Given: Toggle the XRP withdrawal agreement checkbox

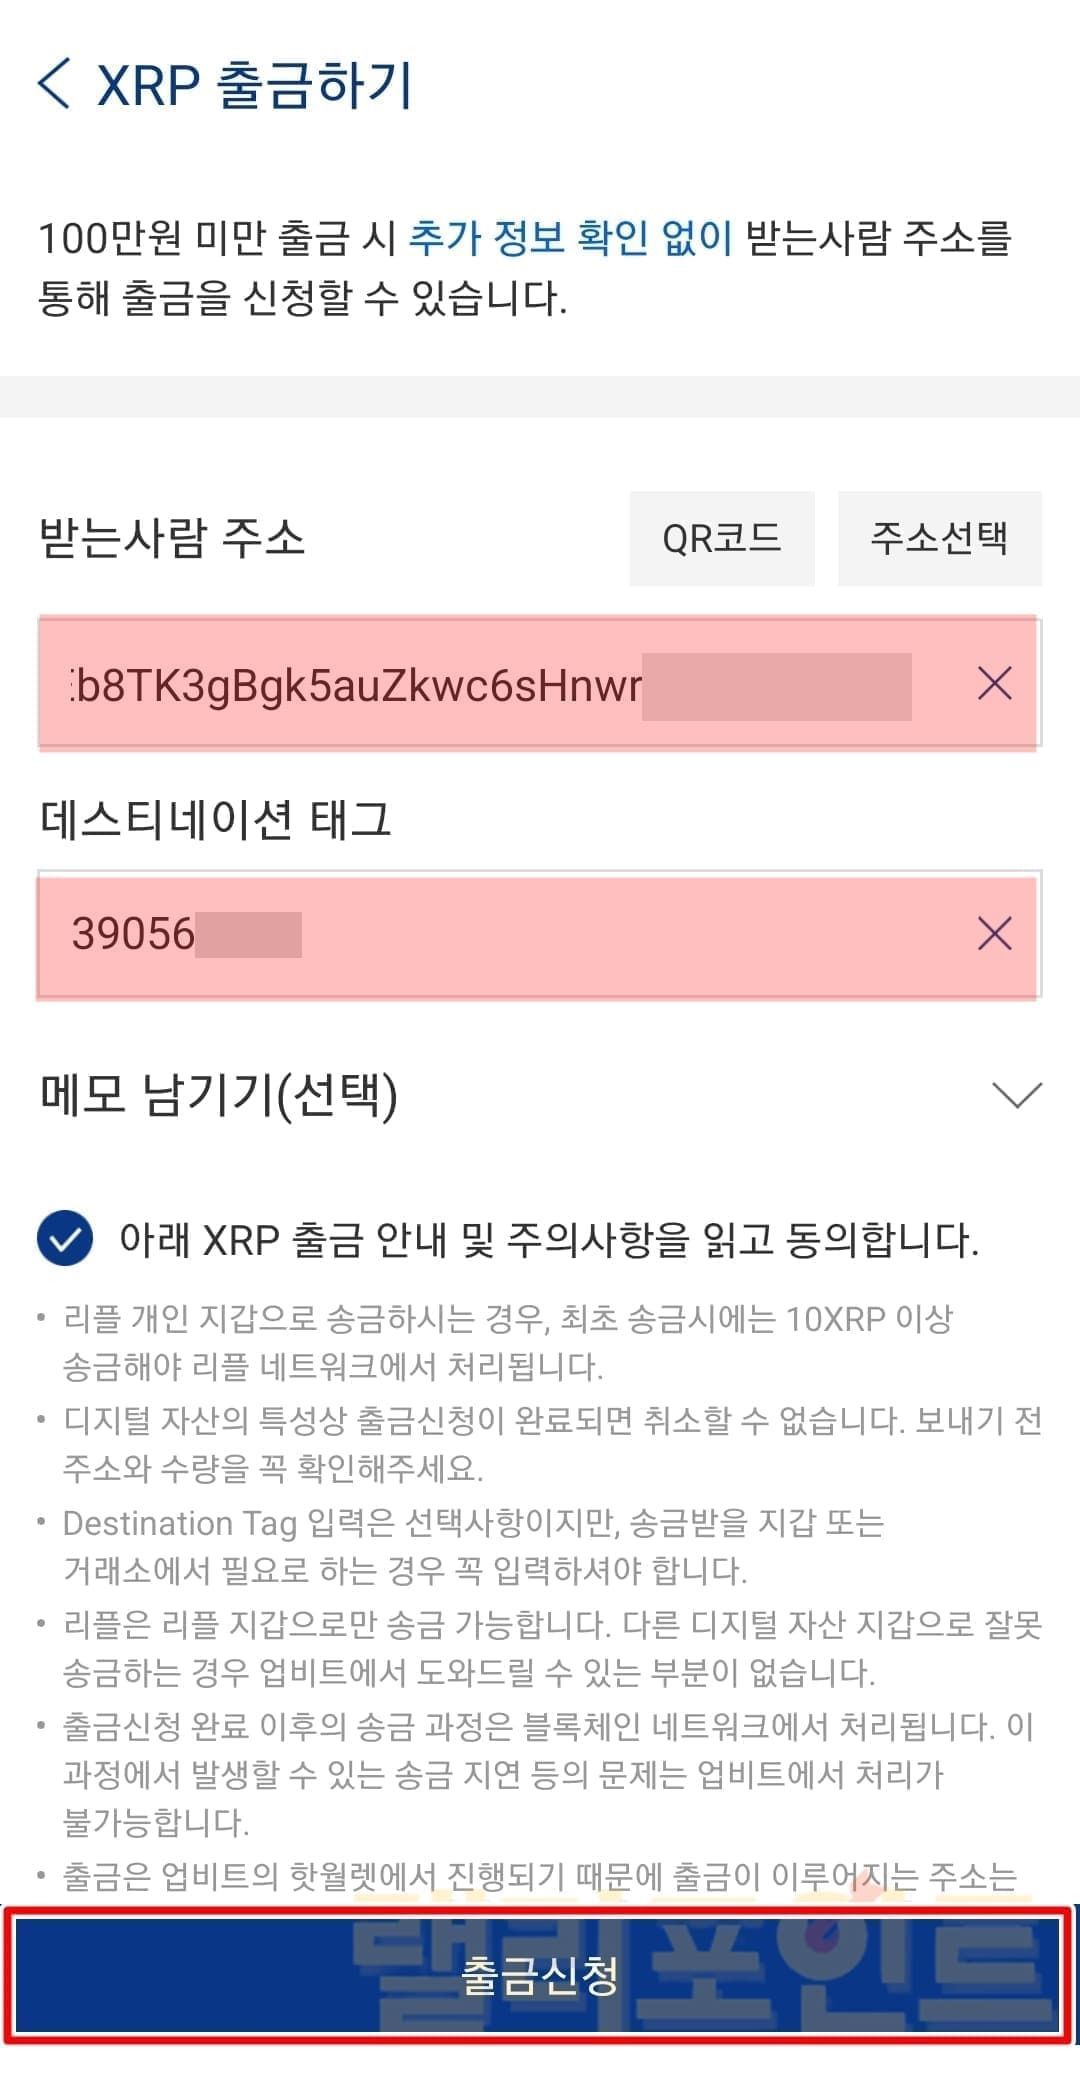Looking at the screenshot, I should (65, 1239).
